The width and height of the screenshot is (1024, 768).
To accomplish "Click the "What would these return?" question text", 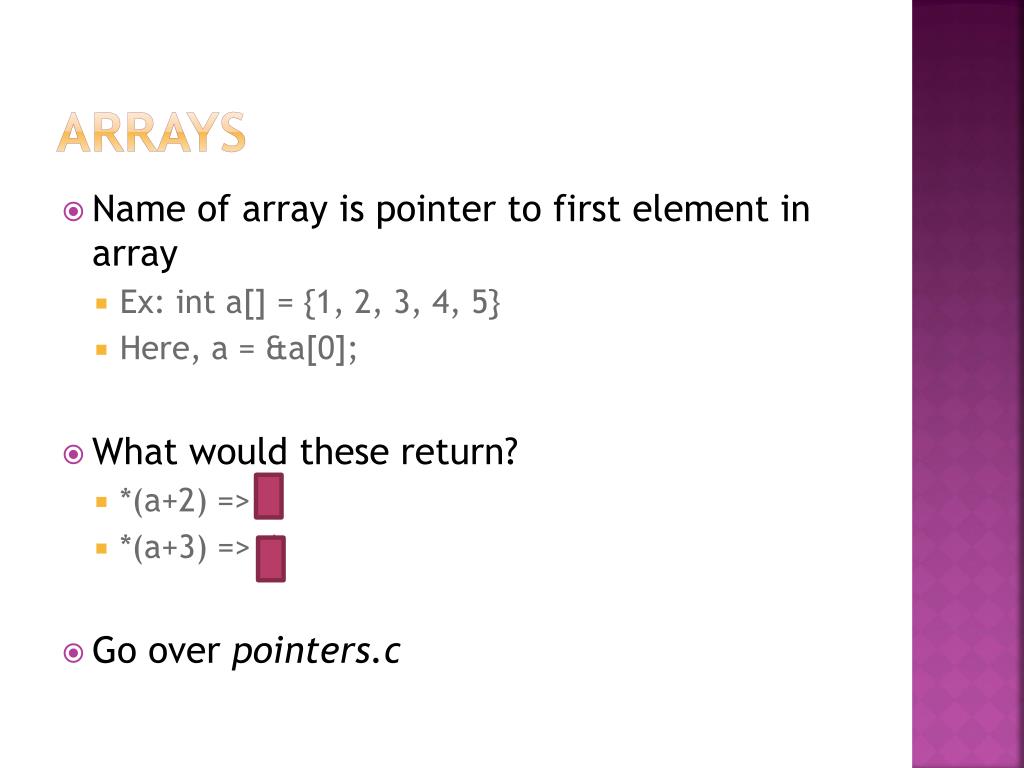I will coord(305,452).
